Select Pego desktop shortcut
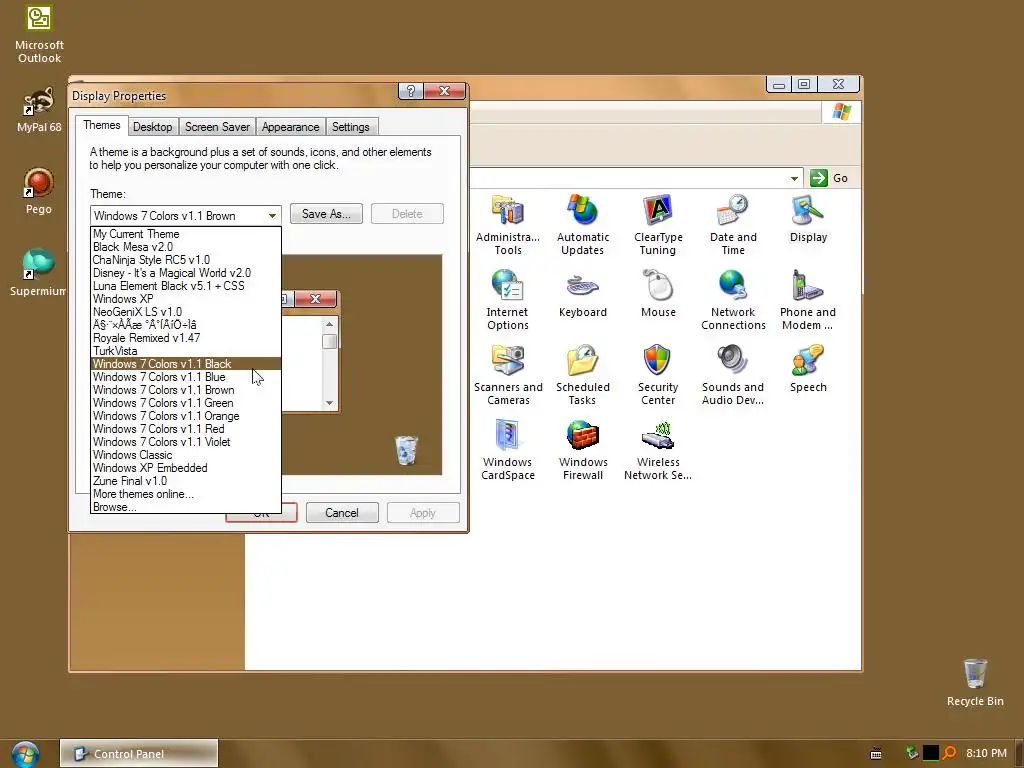This screenshot has height=768, width=1024. pyautogui.click(x=39, y=191)
